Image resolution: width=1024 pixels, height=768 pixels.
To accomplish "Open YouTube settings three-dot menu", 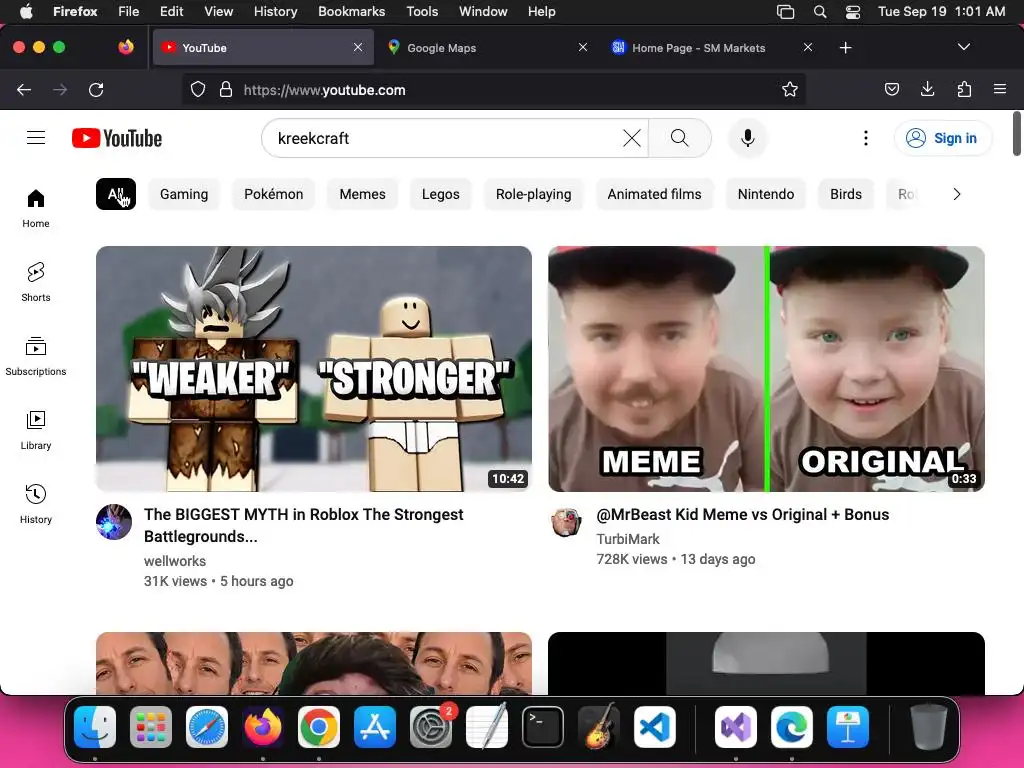I will click(x=866, y=138).
